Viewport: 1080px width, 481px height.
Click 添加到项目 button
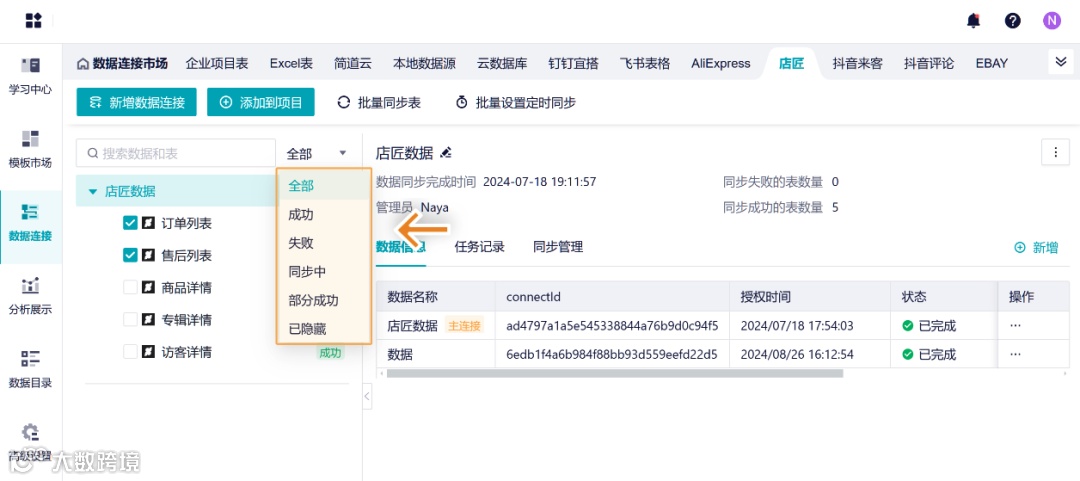click(x=260, y=103)
